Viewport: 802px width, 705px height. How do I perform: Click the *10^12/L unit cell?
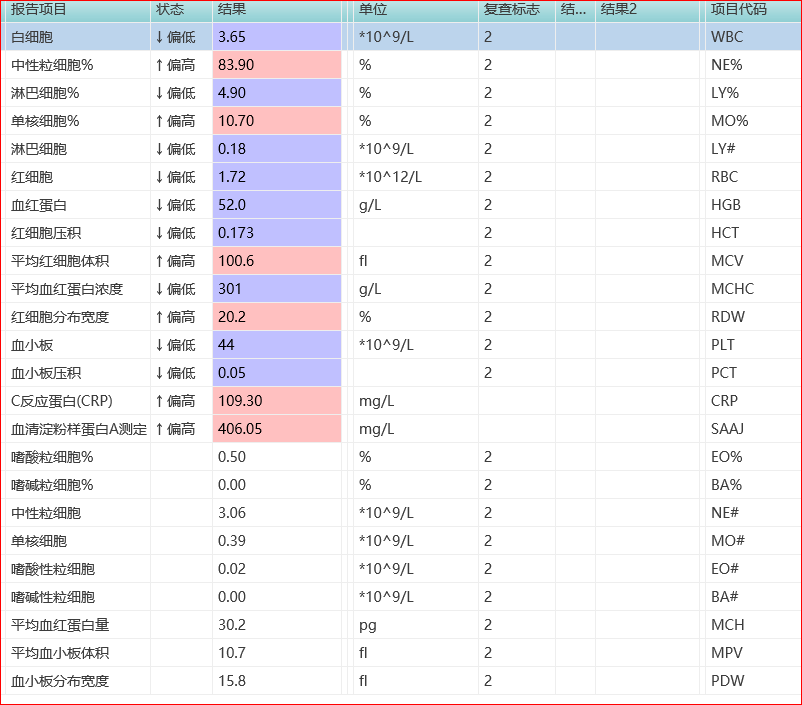390,177
